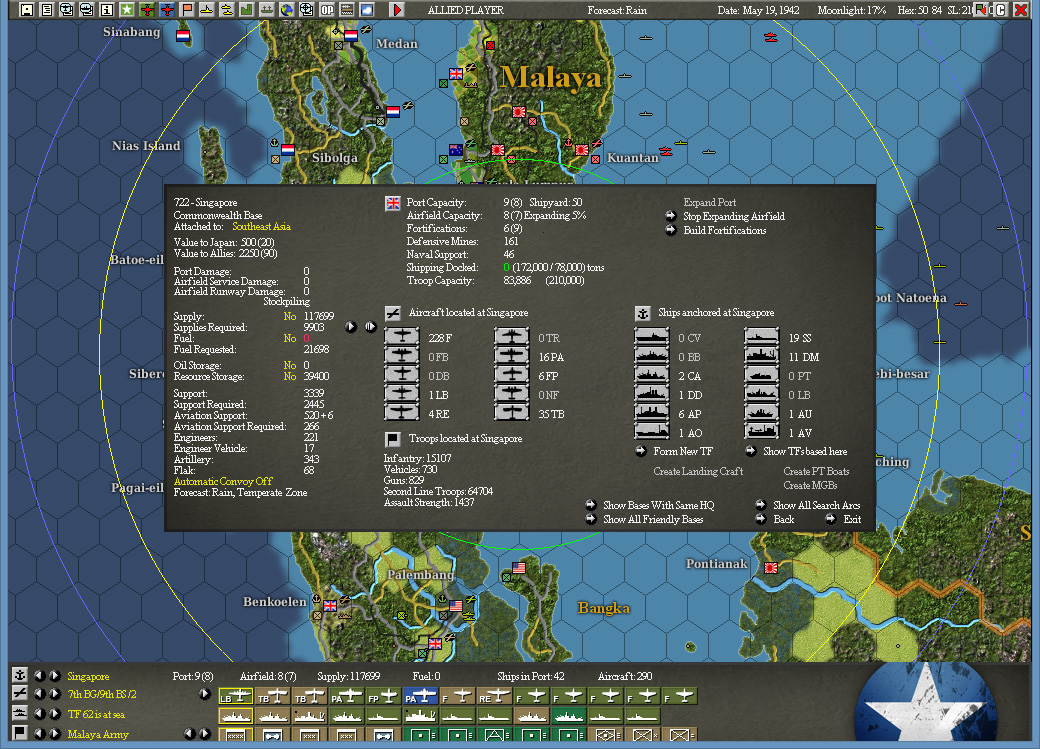Click the 'i' information icon in the toolbar
Image resolution: width=1040 pixels, height=749 pixels.
coord(106,9)
